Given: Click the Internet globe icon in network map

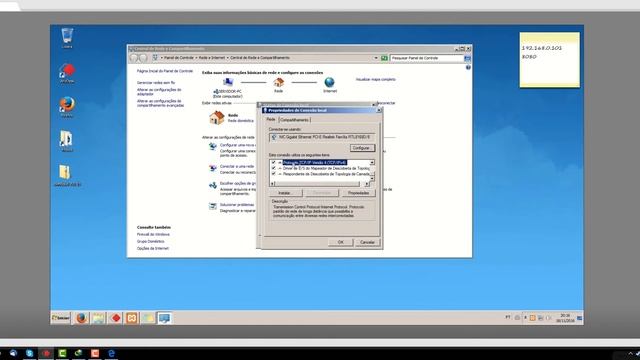Looking at the screenshot, I should [329, 82].
